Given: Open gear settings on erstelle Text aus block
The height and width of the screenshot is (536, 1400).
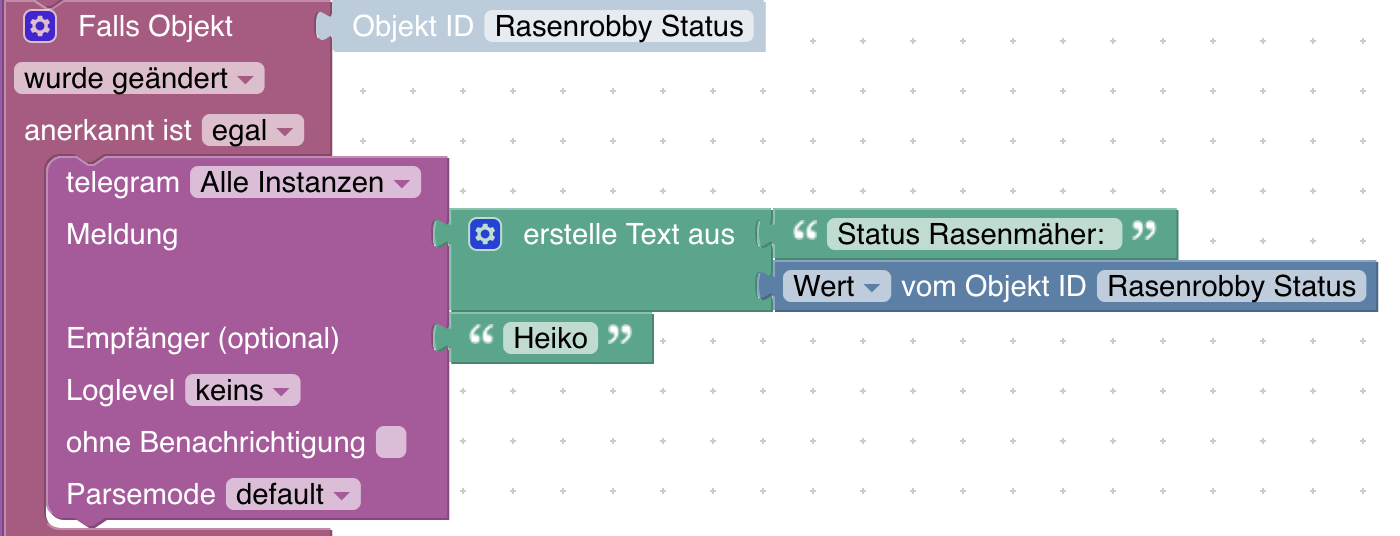Looking at the screenshot, I should (x=485, y=235).
